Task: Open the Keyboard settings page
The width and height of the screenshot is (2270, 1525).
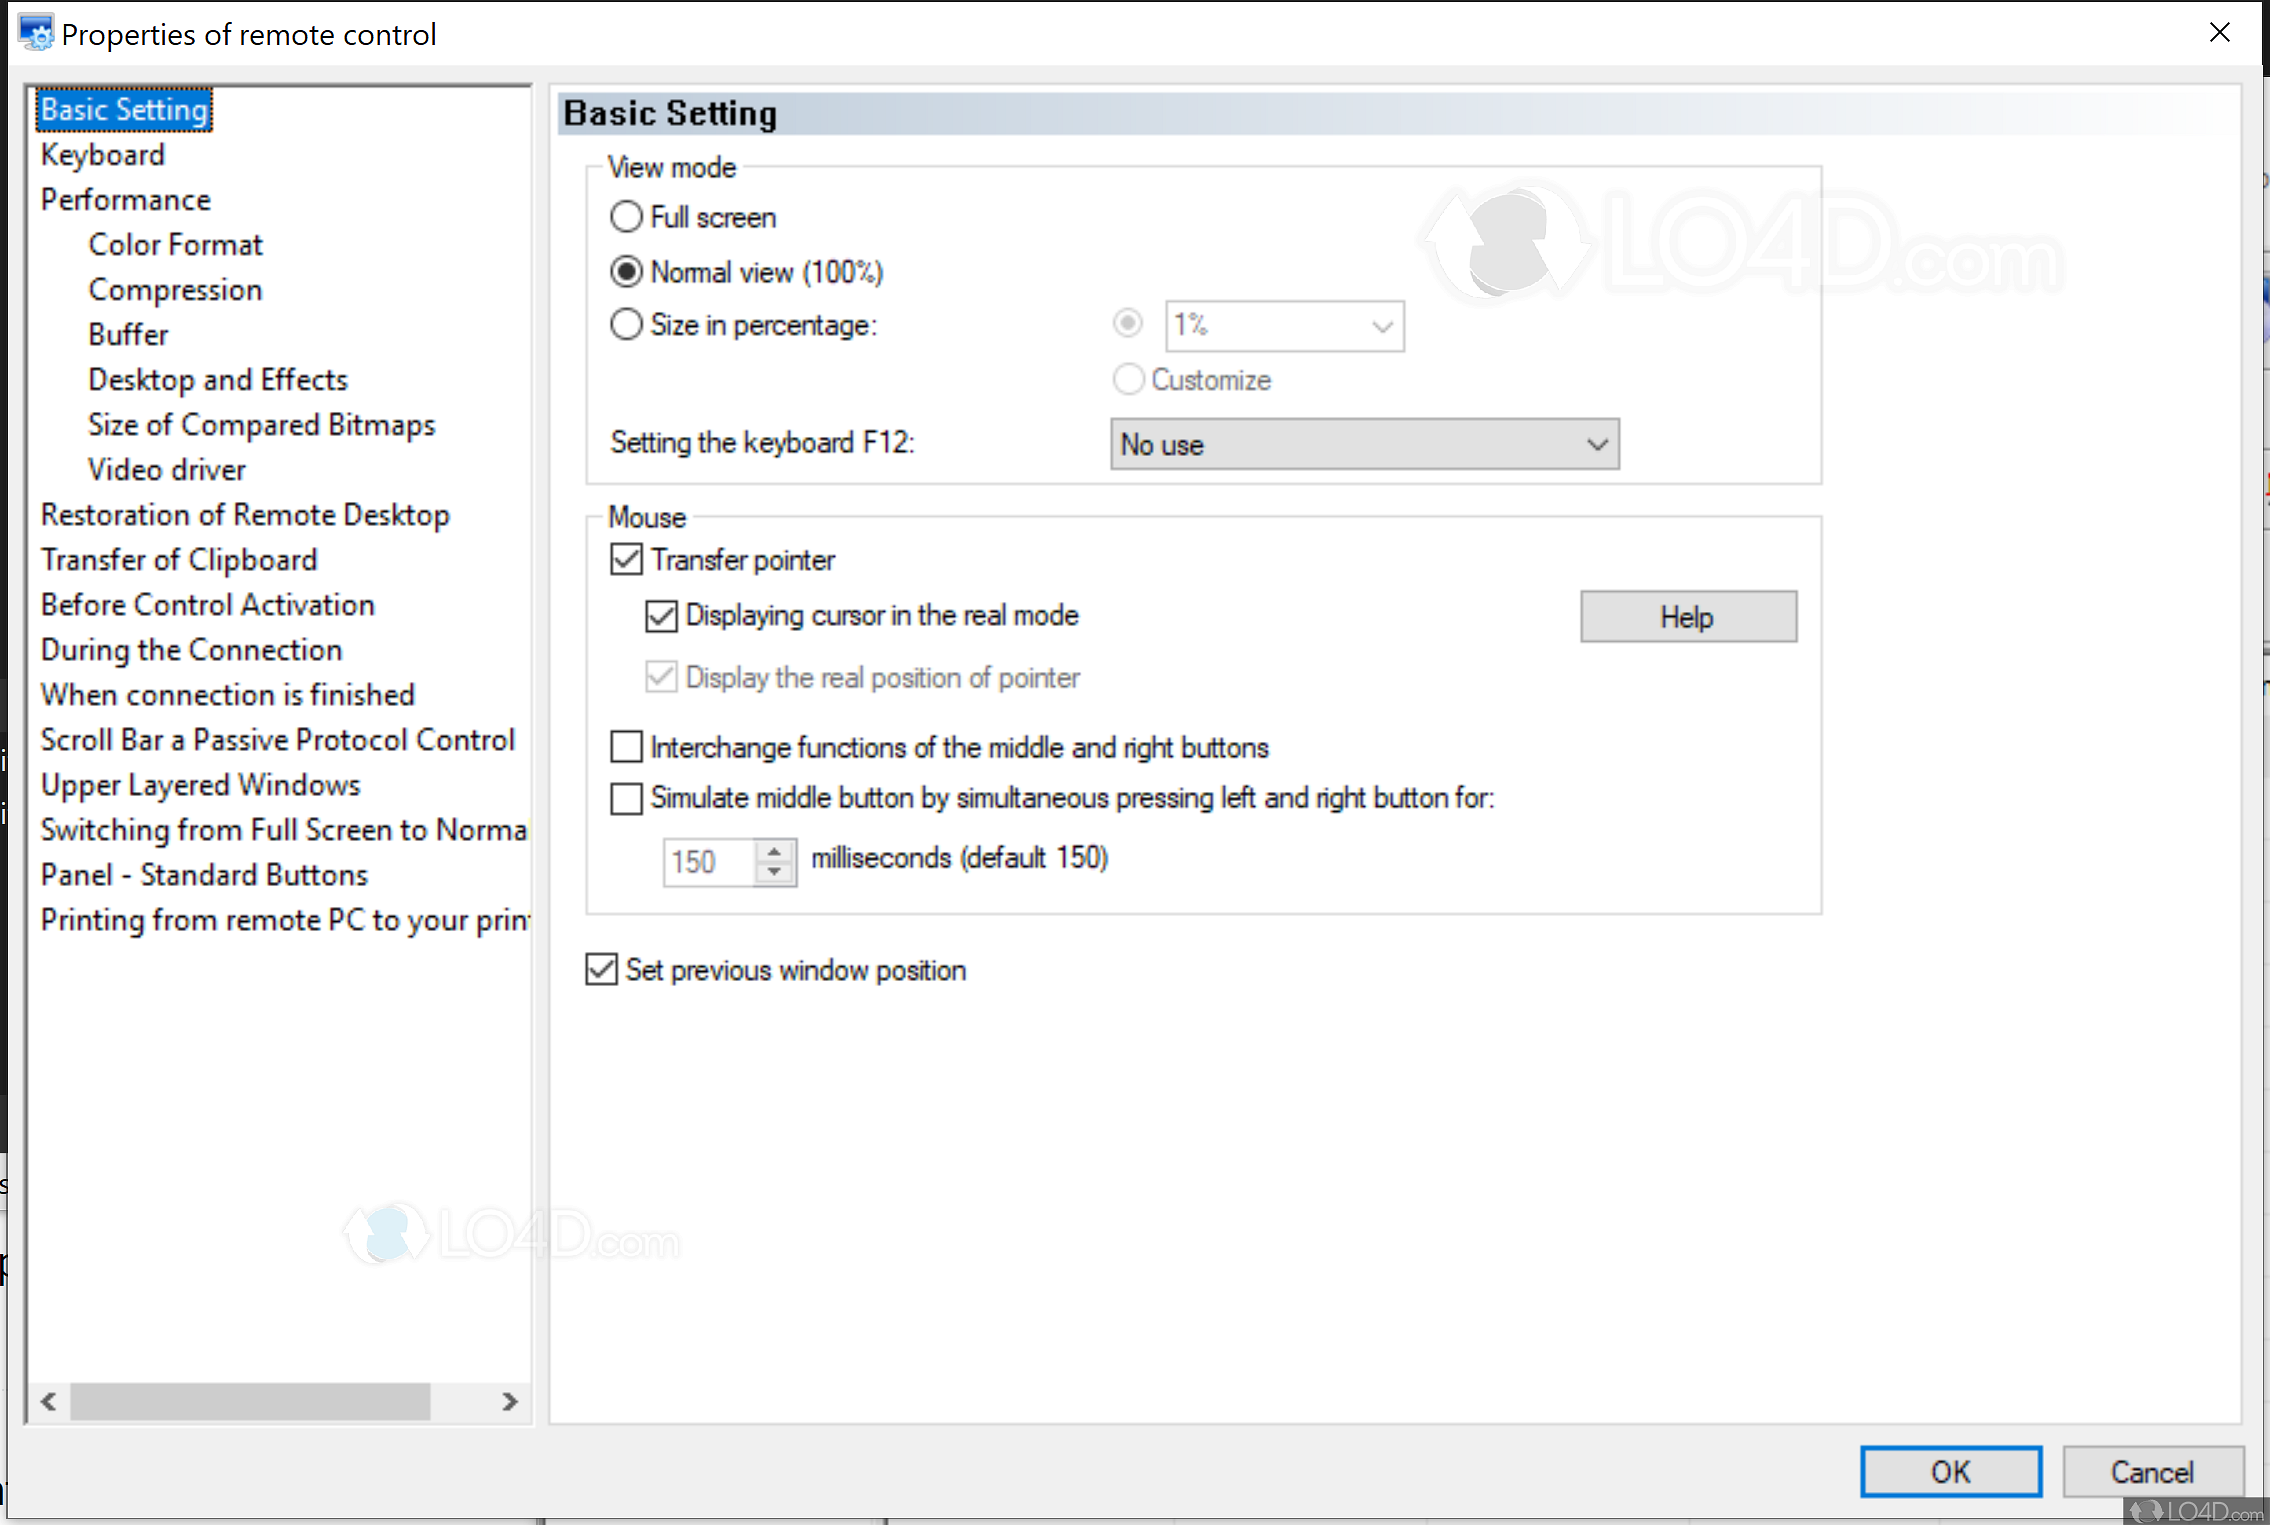Action: [103, 154]
